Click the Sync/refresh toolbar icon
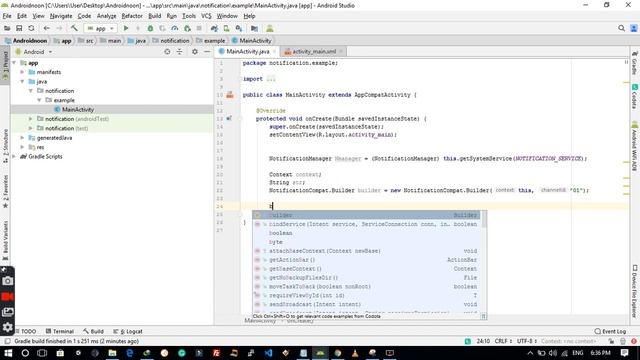This screenshot has height=360, width=640. point(31,28)
